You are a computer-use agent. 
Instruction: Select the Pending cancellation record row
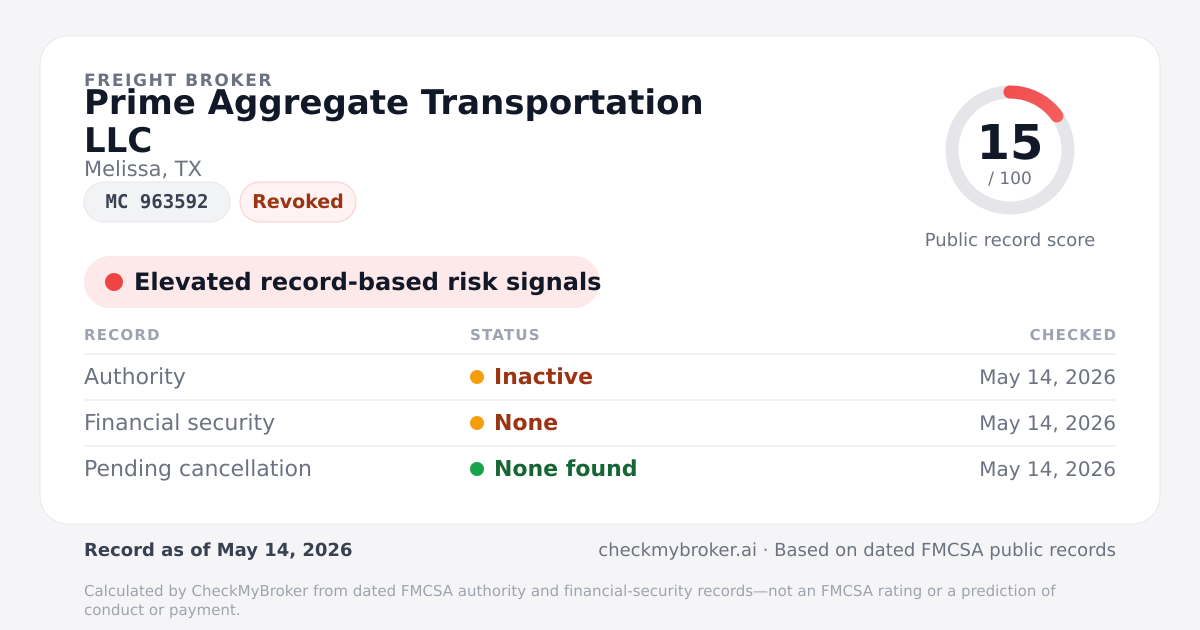tap(600, 469)
